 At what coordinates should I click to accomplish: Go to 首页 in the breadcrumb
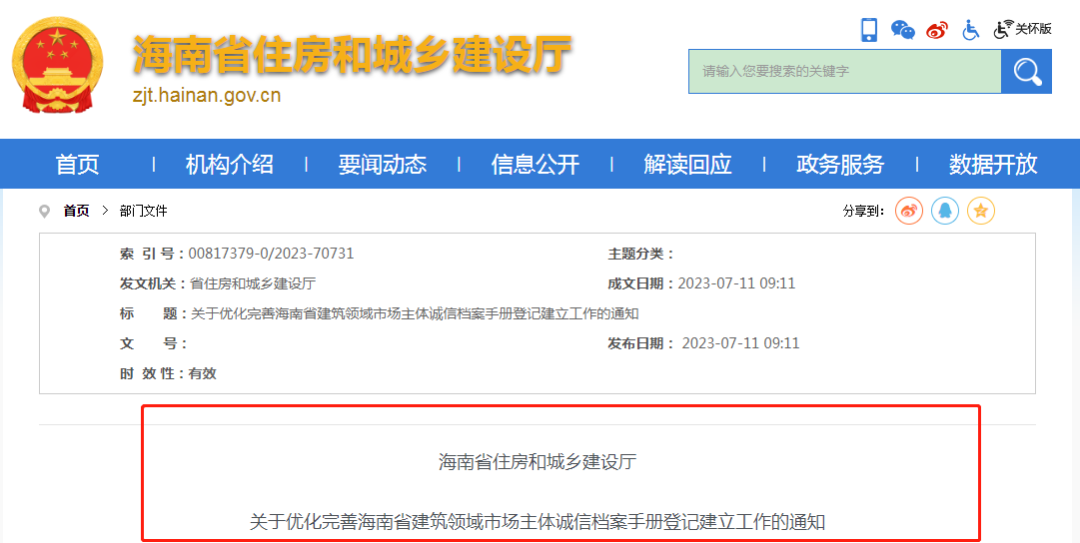(76, 211)
